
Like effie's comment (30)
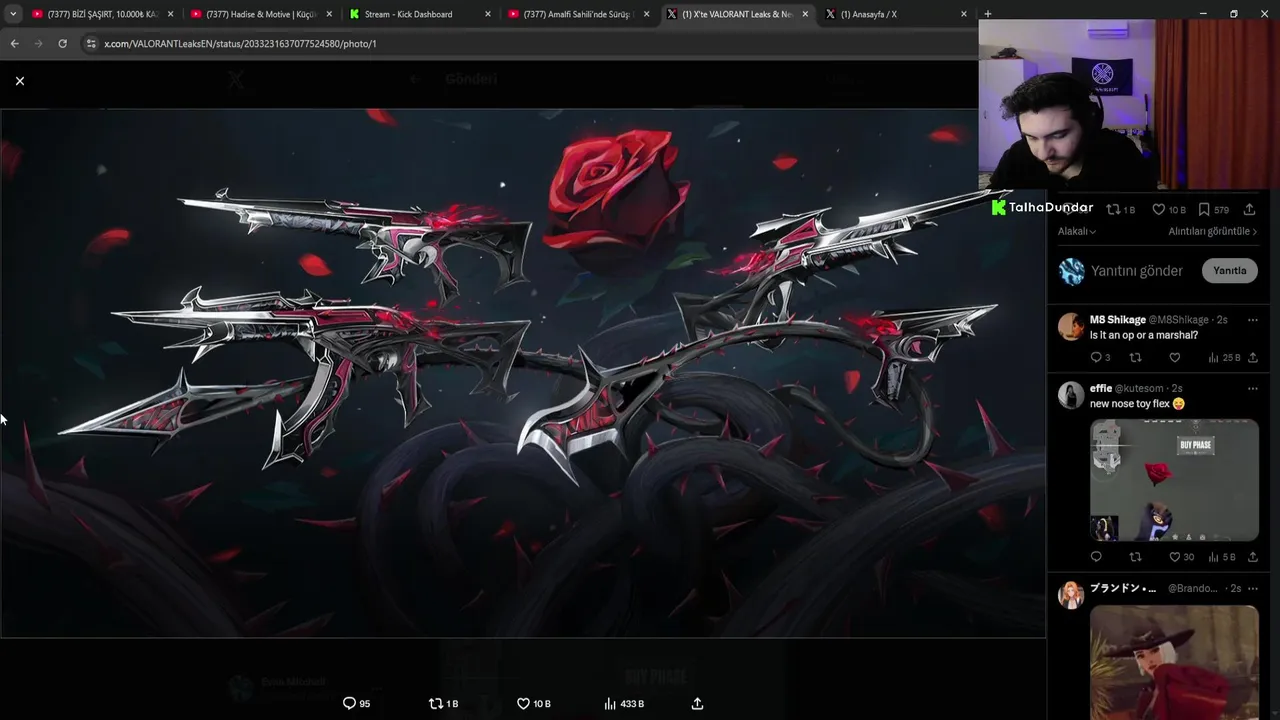click(x=1181, y=557)
